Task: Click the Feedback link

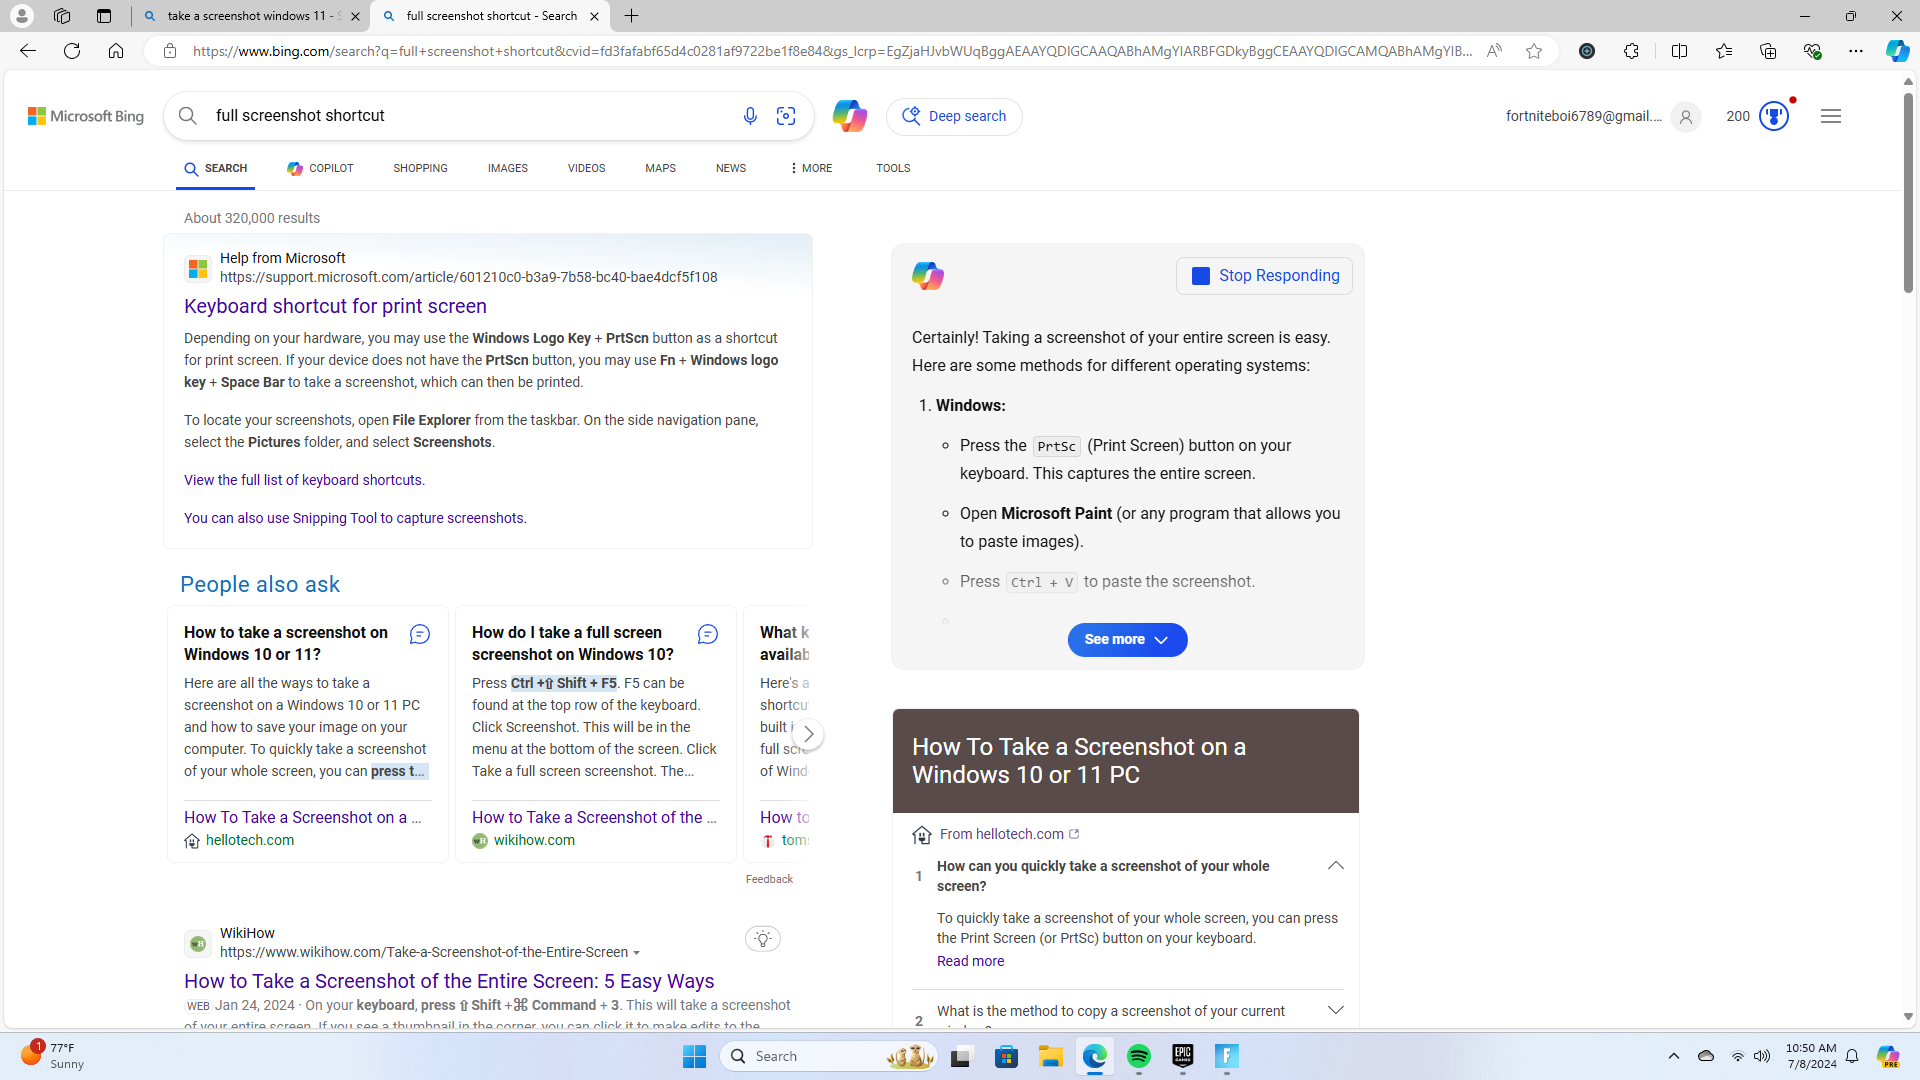Action: (769, 879)
